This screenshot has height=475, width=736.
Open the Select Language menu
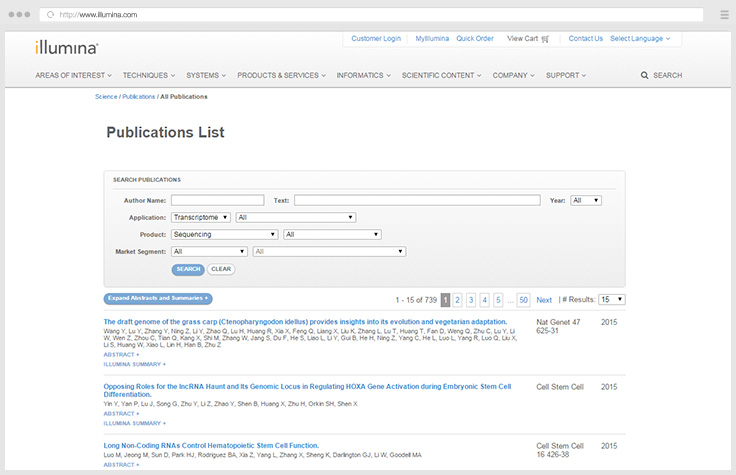(x=640, y=39)
